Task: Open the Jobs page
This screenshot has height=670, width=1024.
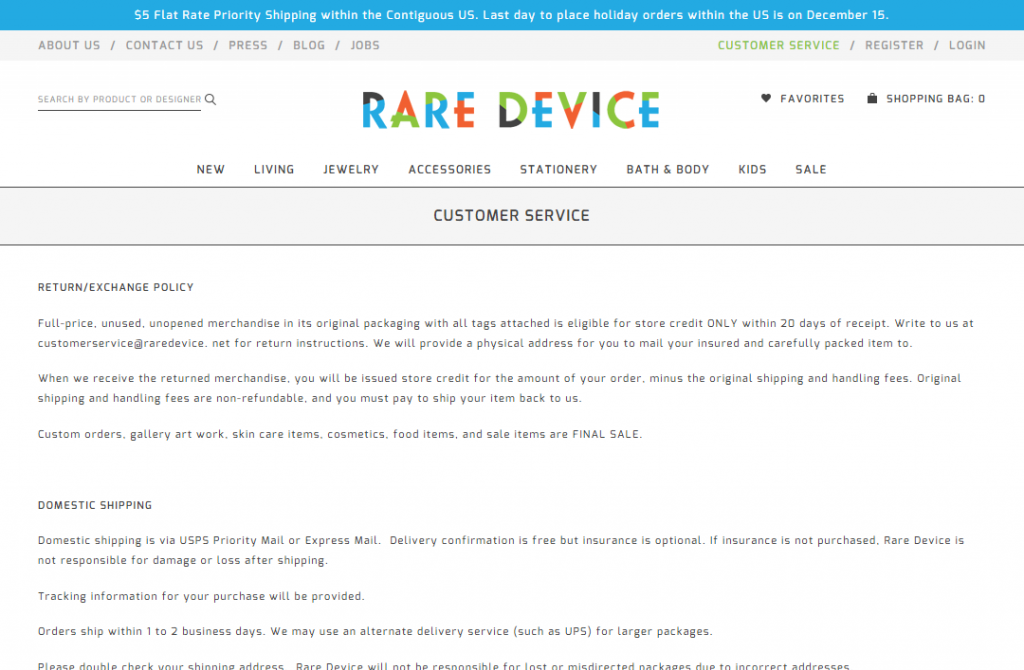Action: tap(365, 45)
